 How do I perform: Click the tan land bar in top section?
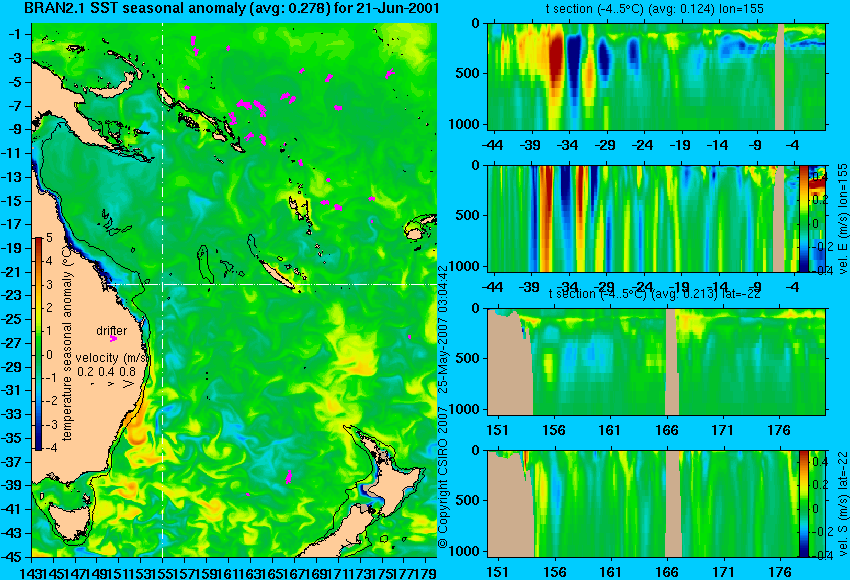tap(780, 76)
